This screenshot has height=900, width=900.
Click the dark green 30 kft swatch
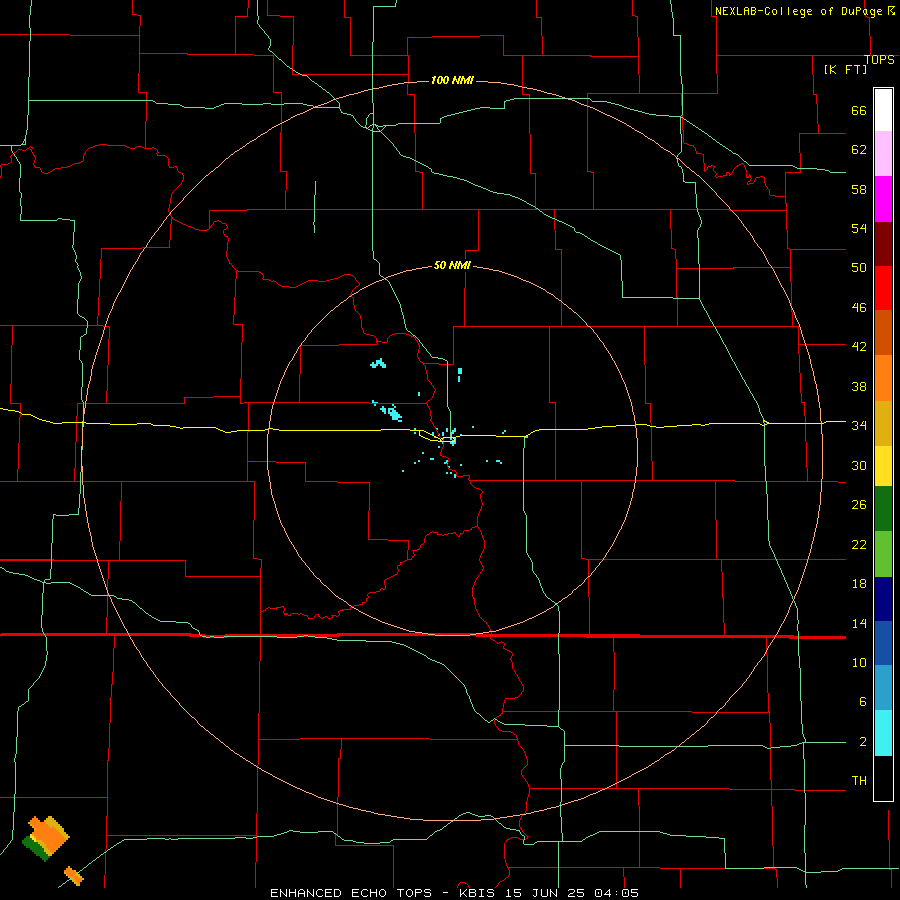(x=883, y=509)
